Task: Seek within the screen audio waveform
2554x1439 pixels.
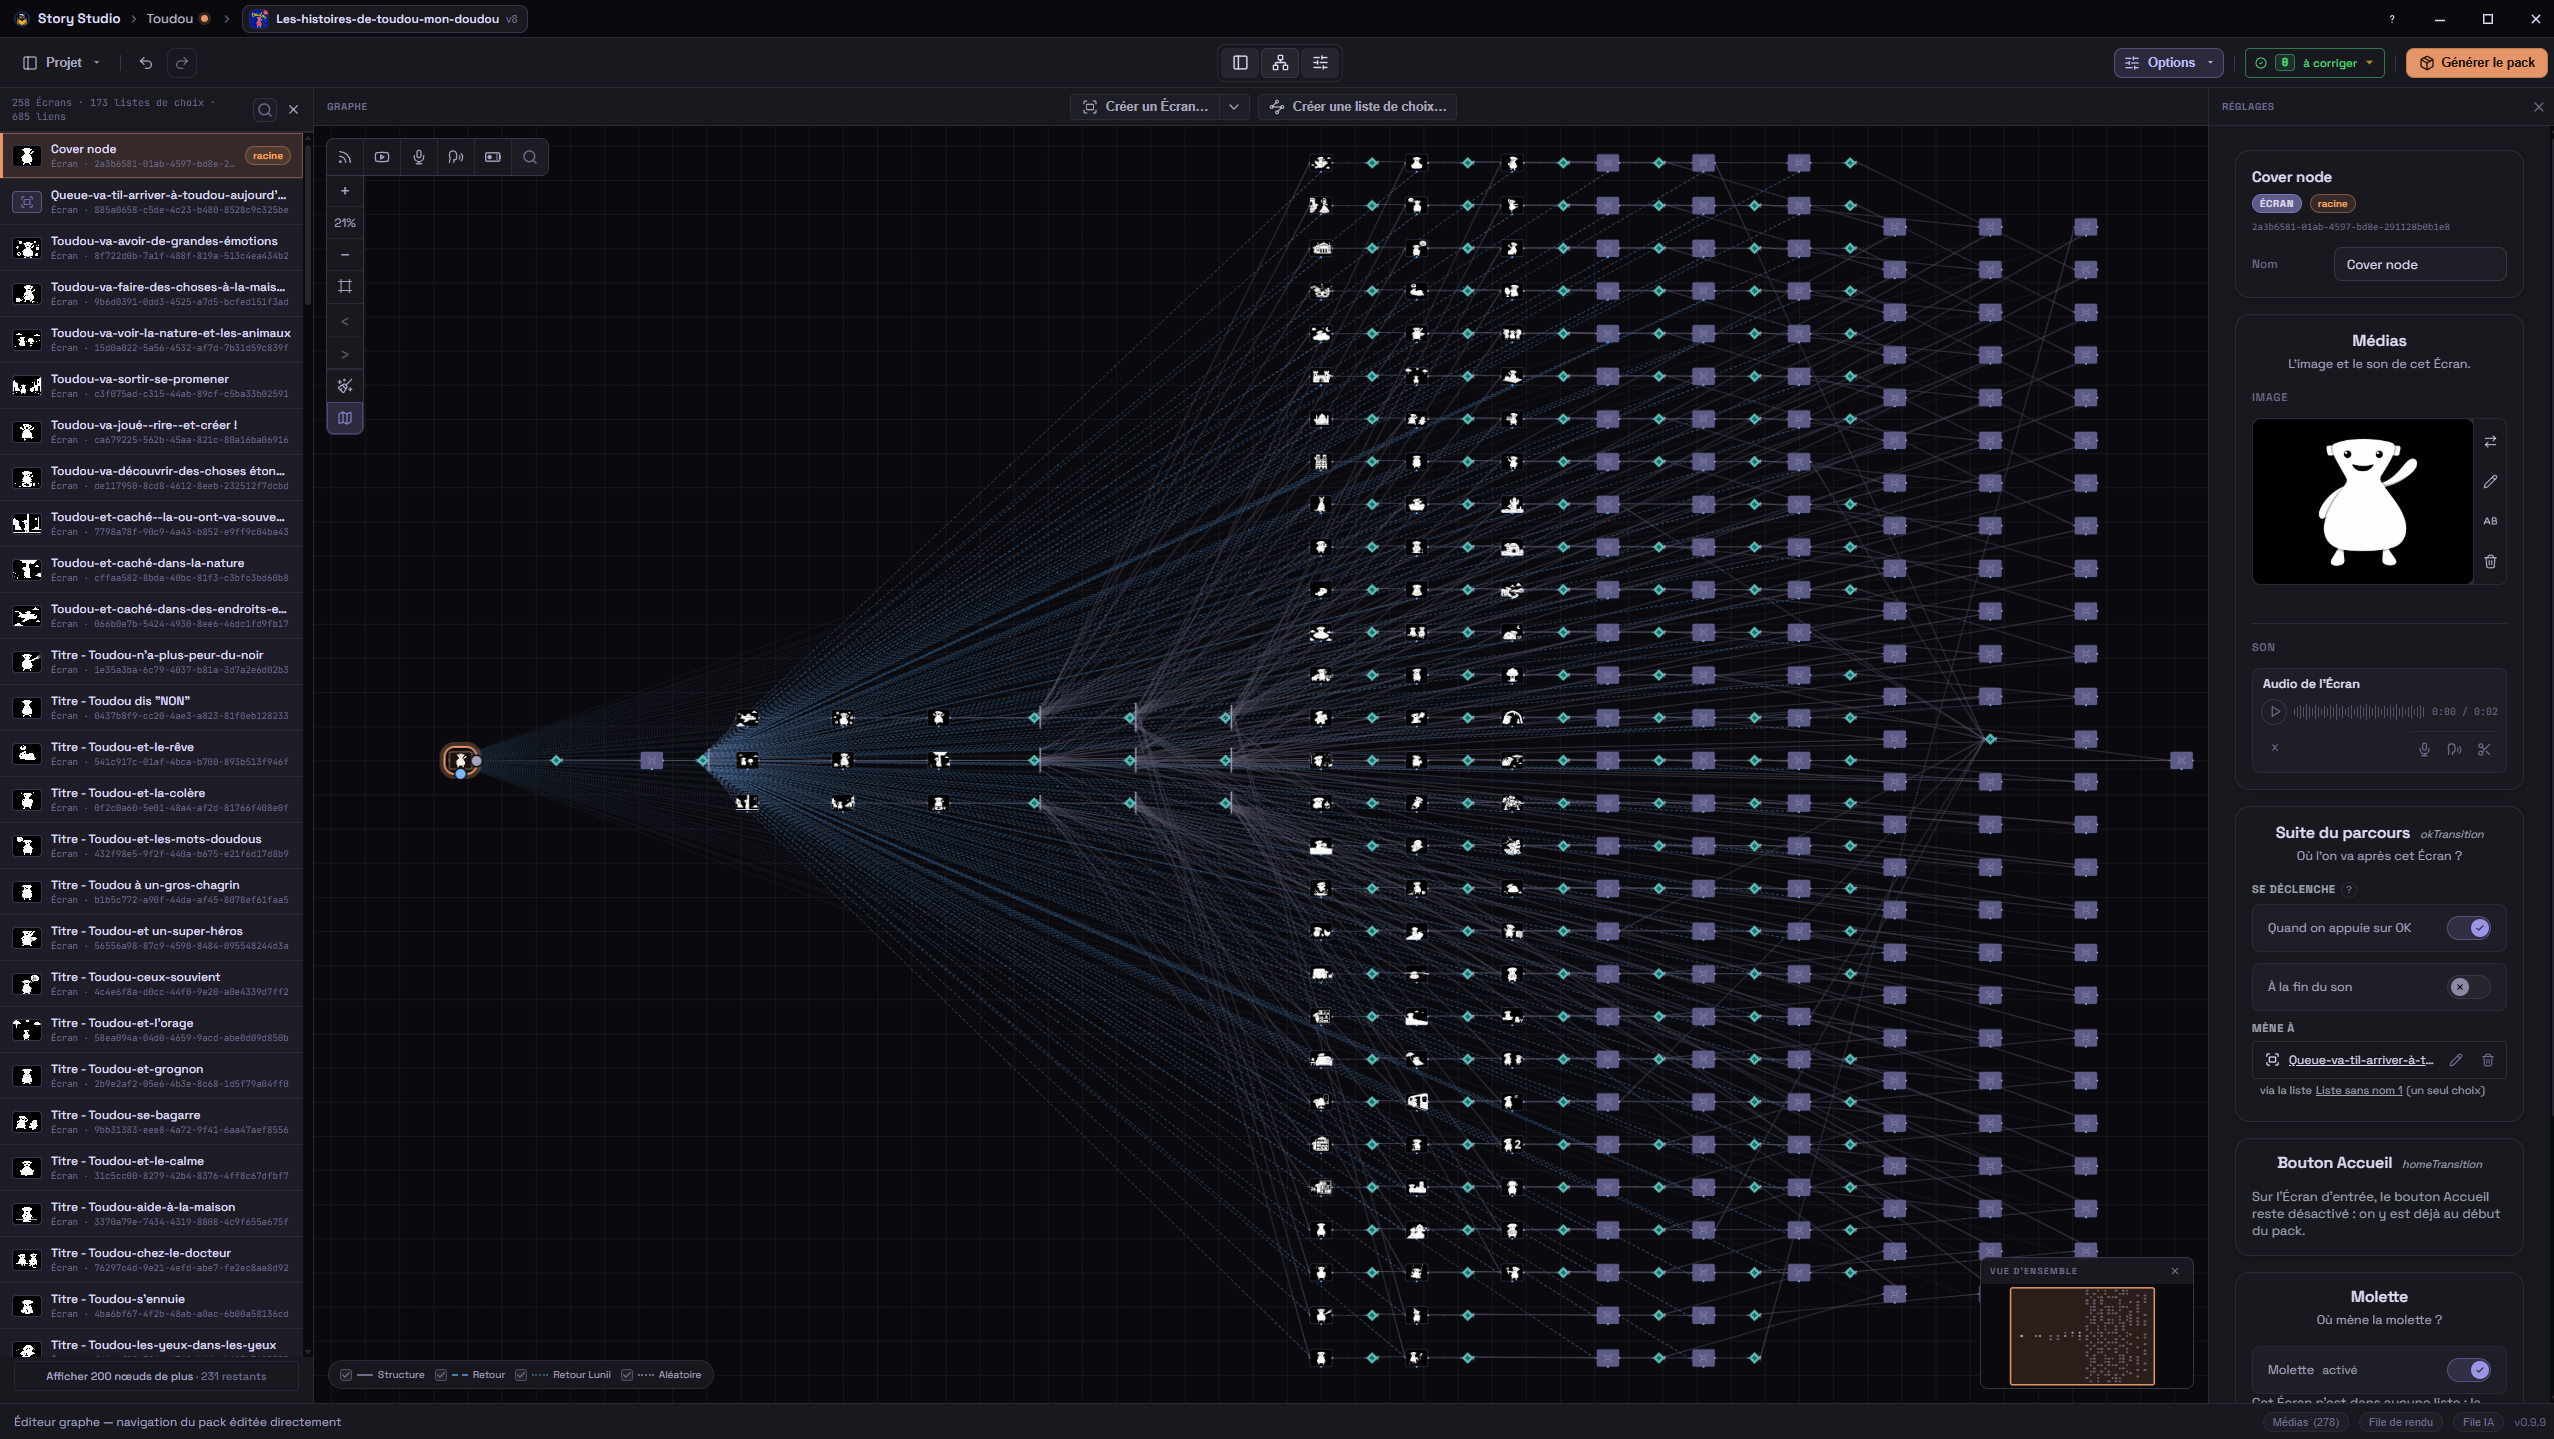Action: tap(2358, 712)
